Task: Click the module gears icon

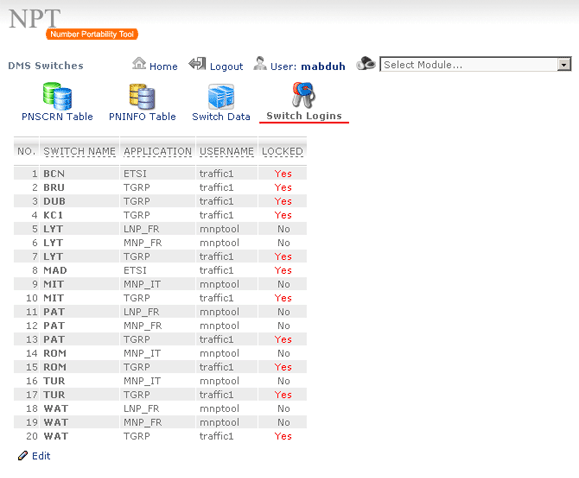Action: 366,64
